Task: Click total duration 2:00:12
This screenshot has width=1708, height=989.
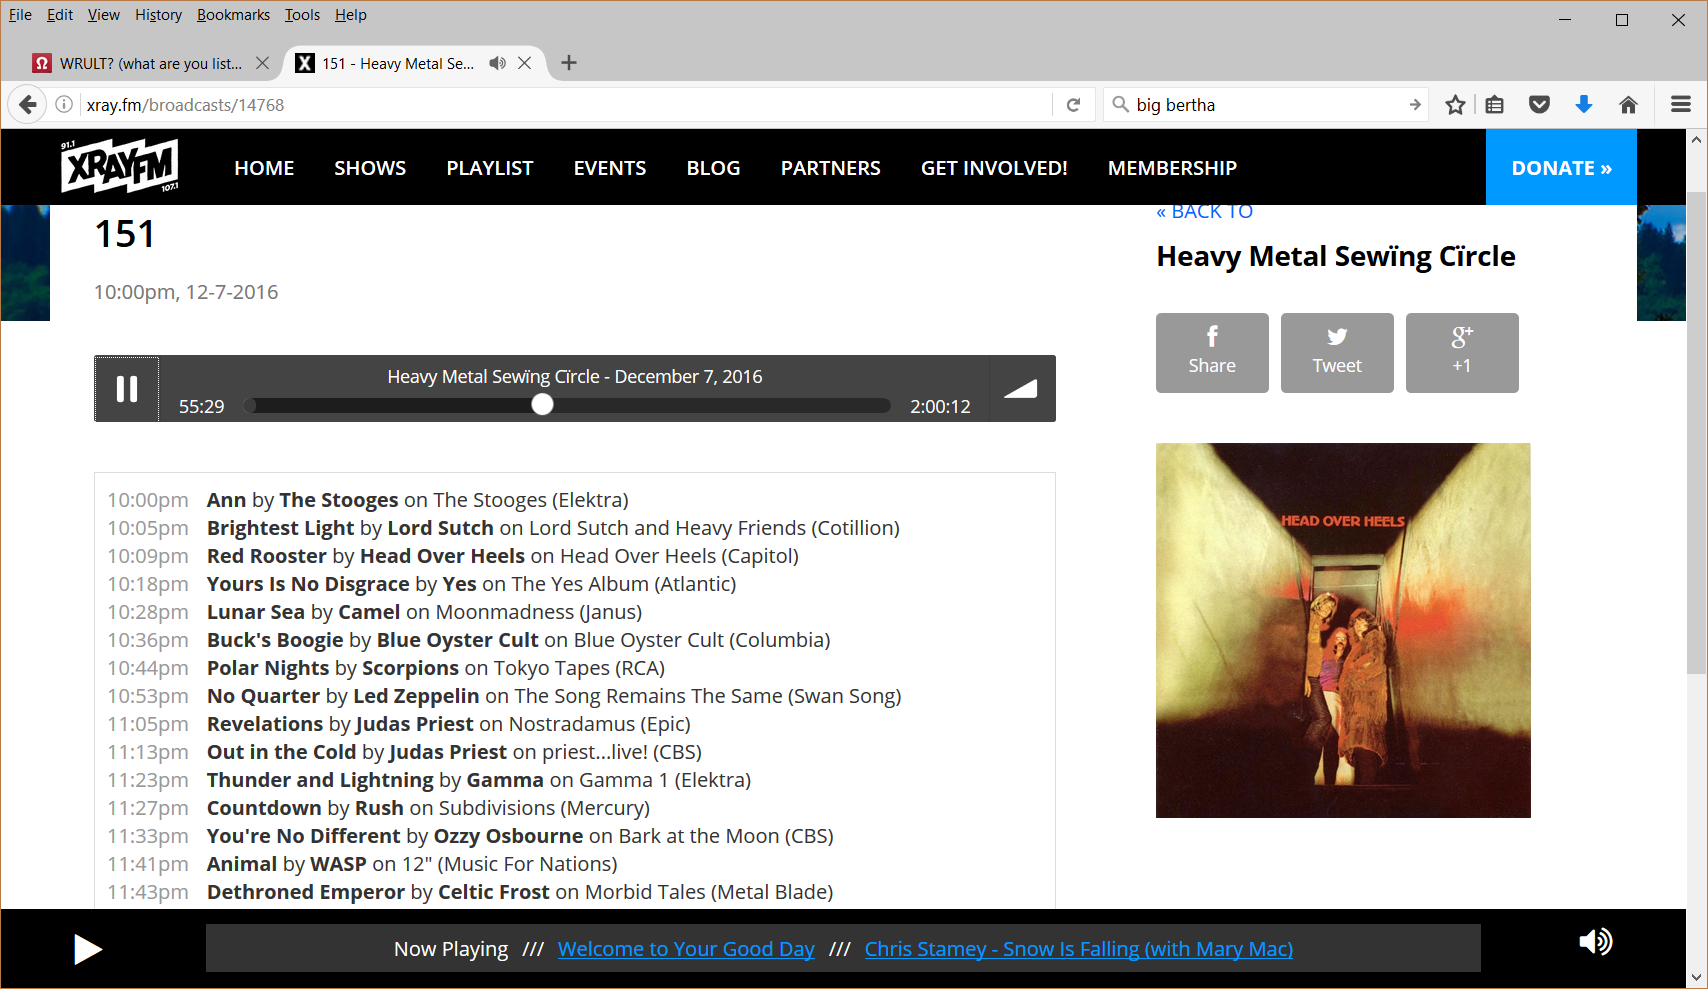Action: click(940, 407)
